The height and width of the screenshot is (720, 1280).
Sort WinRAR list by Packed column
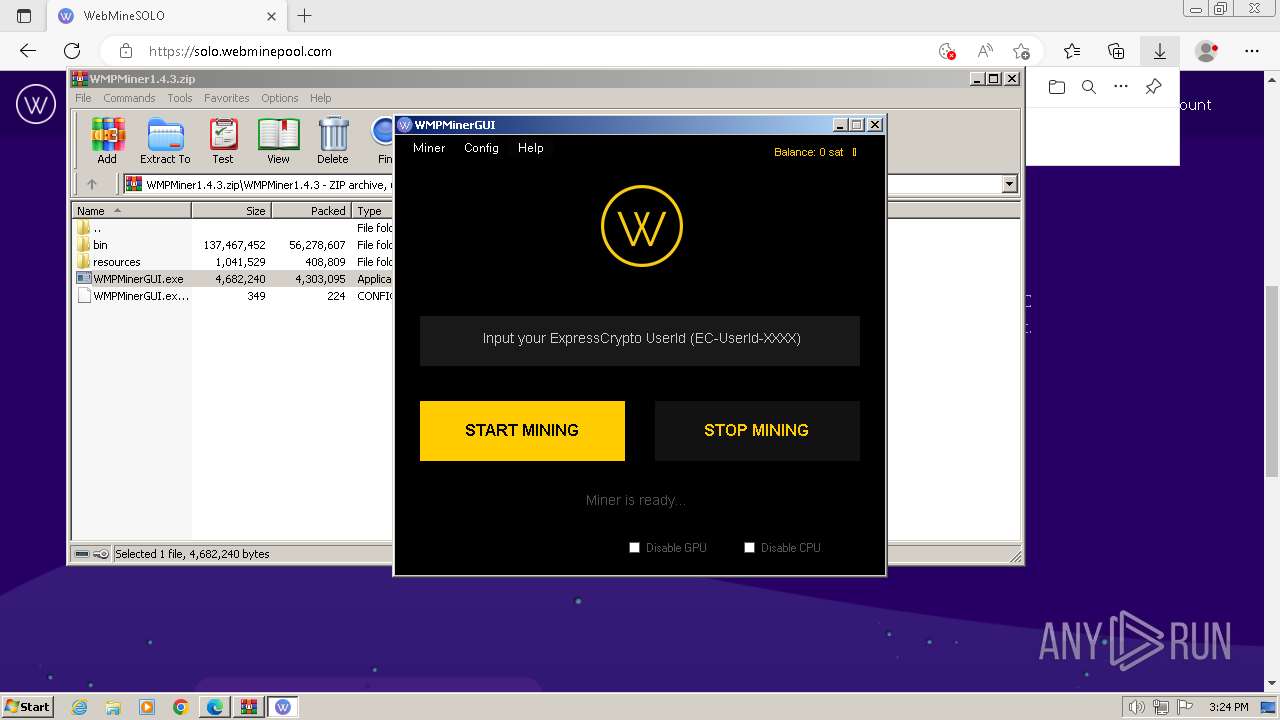click(x=312, y=211)
